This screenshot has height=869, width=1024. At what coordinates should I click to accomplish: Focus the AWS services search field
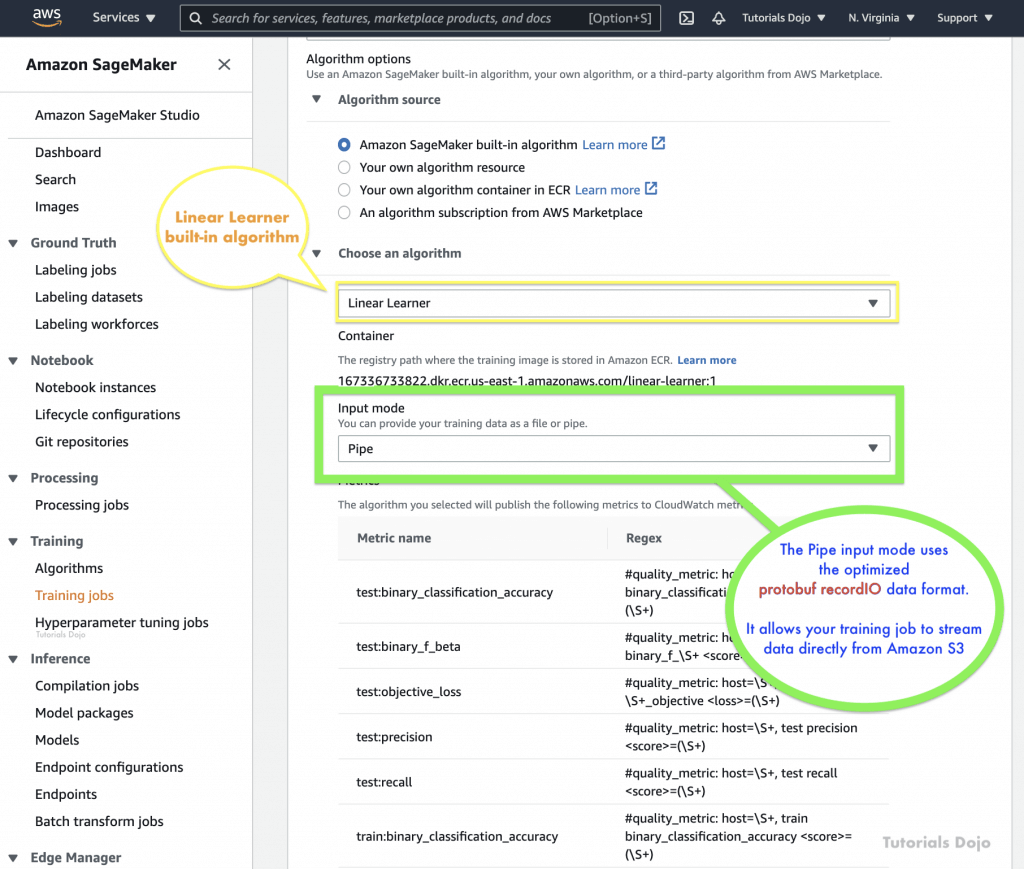[420, 18]
